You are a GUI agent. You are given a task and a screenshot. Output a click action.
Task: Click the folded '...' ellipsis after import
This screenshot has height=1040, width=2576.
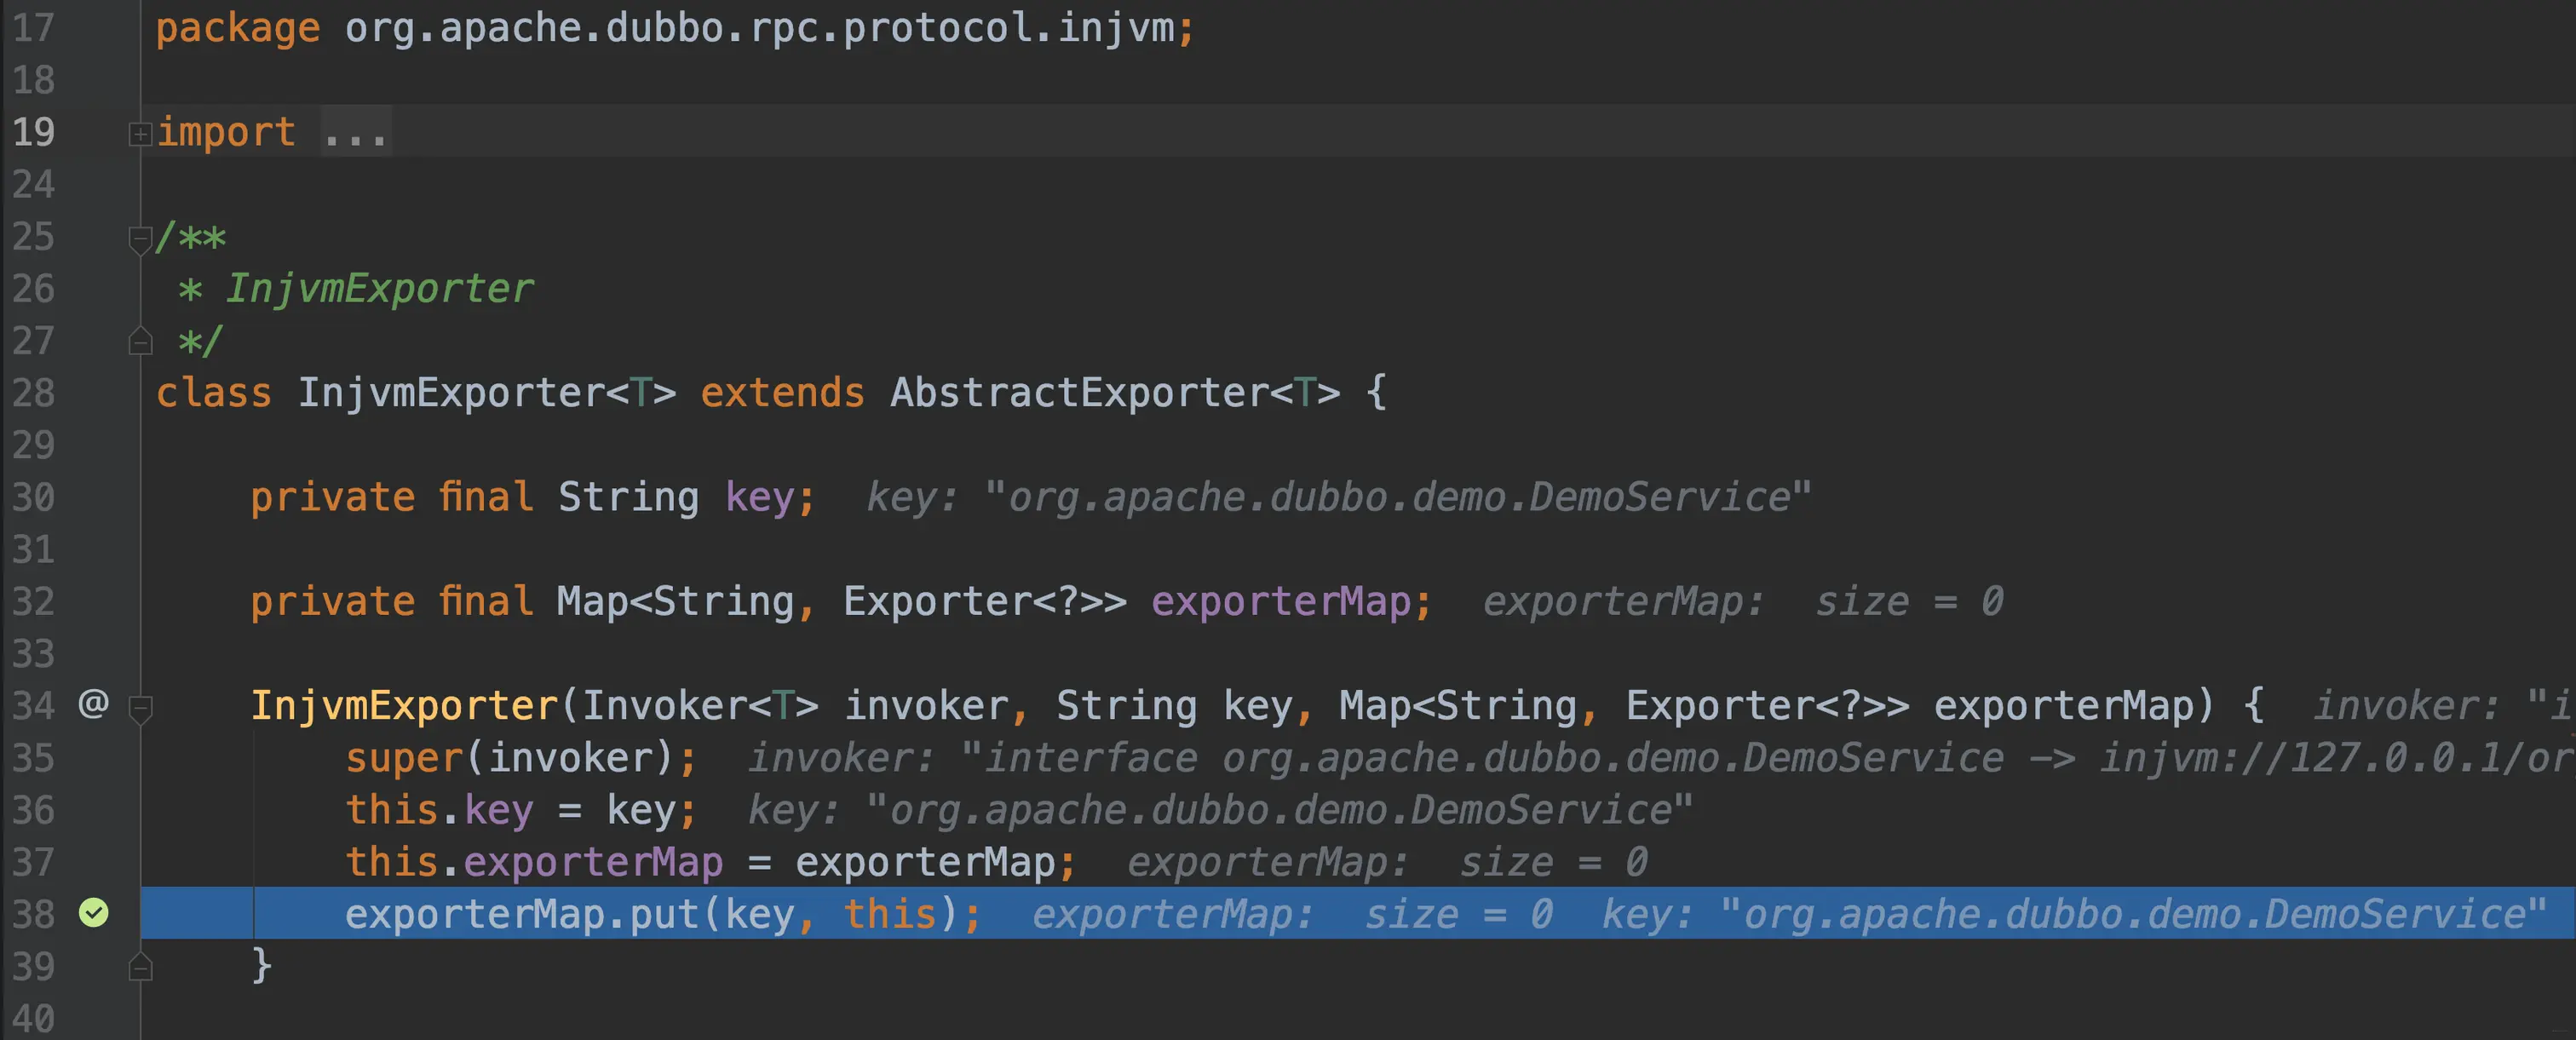(x=355, y=133)
